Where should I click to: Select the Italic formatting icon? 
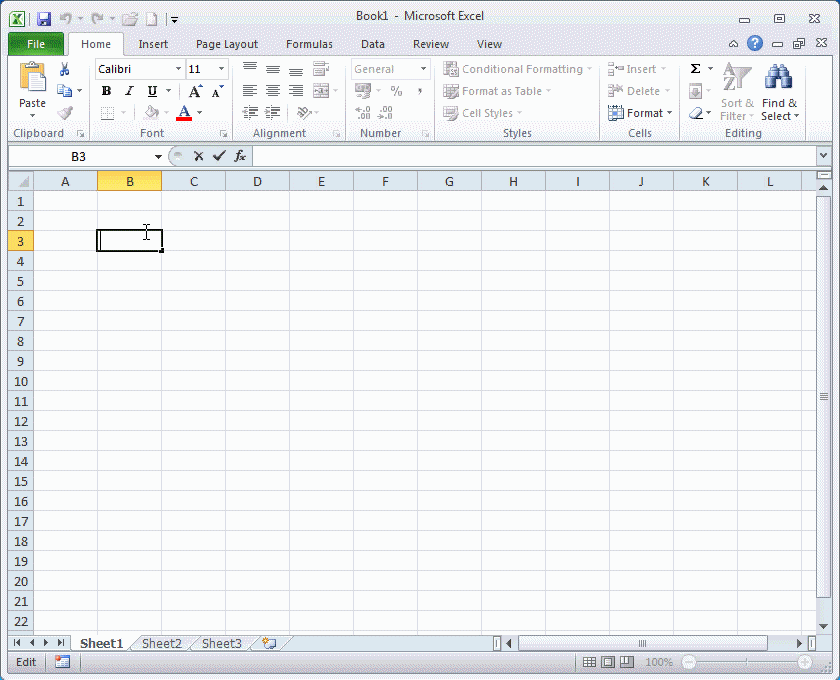tap(127, 90)
